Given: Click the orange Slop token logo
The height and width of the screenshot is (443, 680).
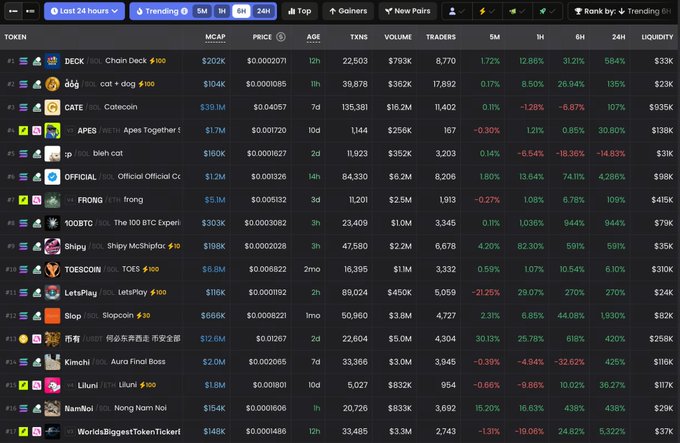Looking at the screenshot, I should [52, 316].
